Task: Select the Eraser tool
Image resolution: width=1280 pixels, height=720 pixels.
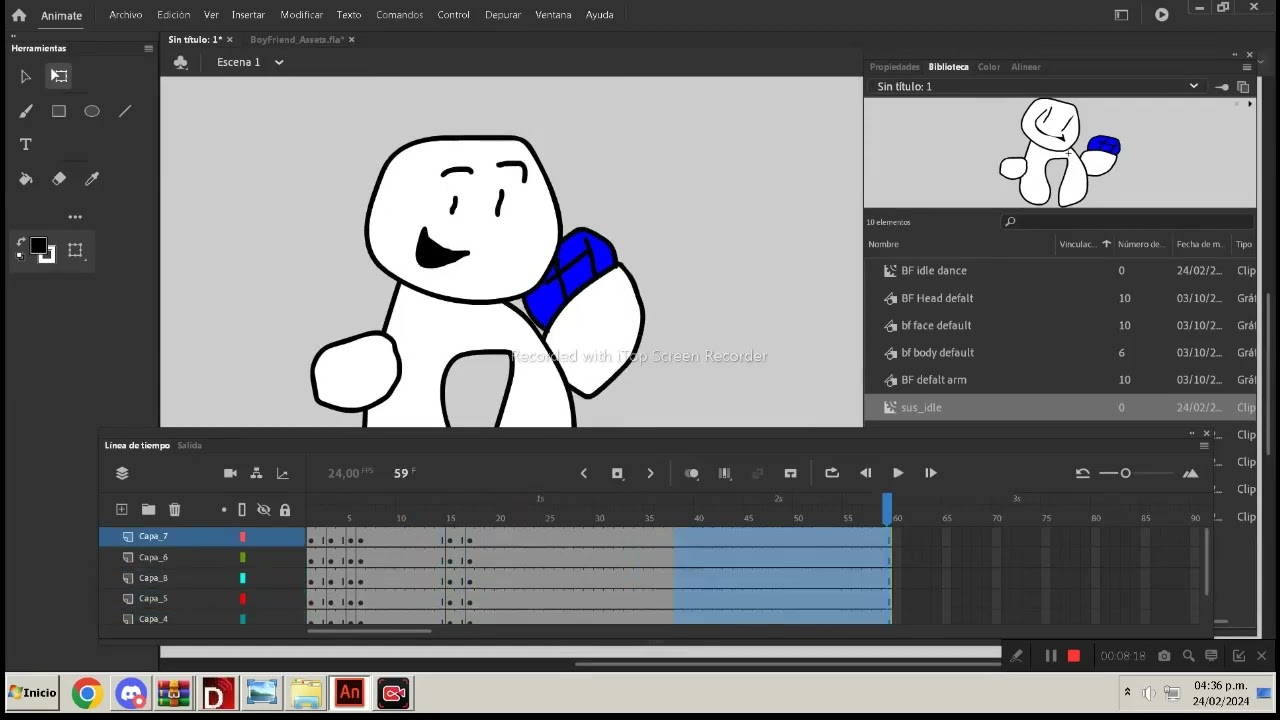Action: 59,179
